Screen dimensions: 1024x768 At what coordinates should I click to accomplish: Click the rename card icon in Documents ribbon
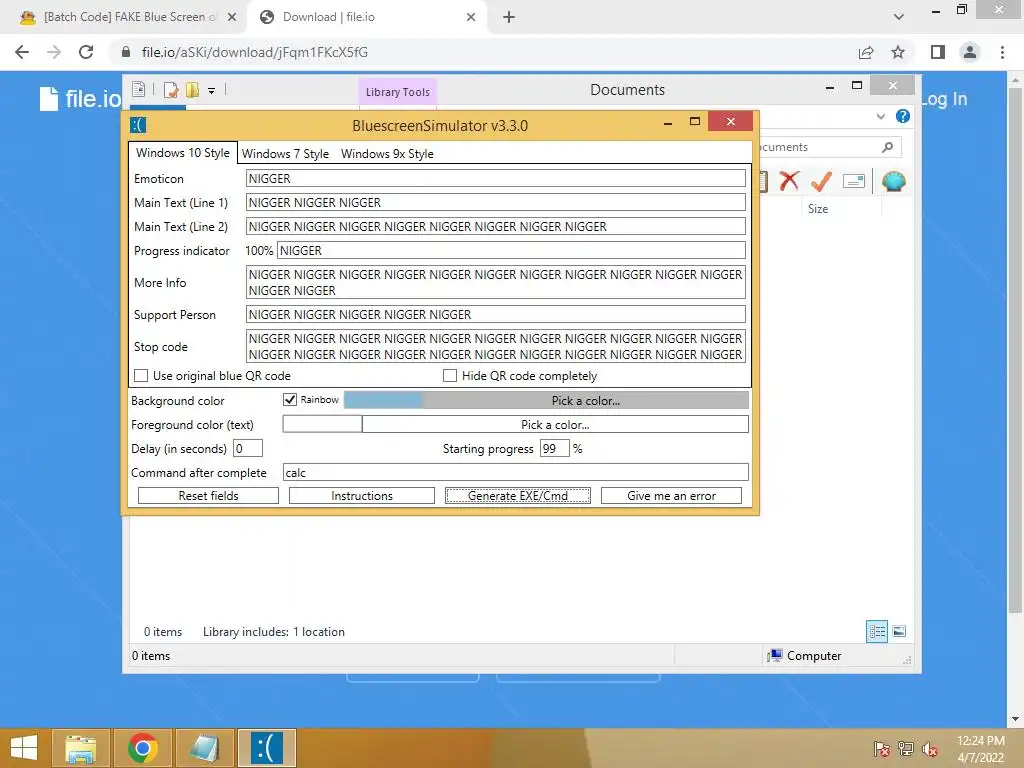tap(854, 181)
